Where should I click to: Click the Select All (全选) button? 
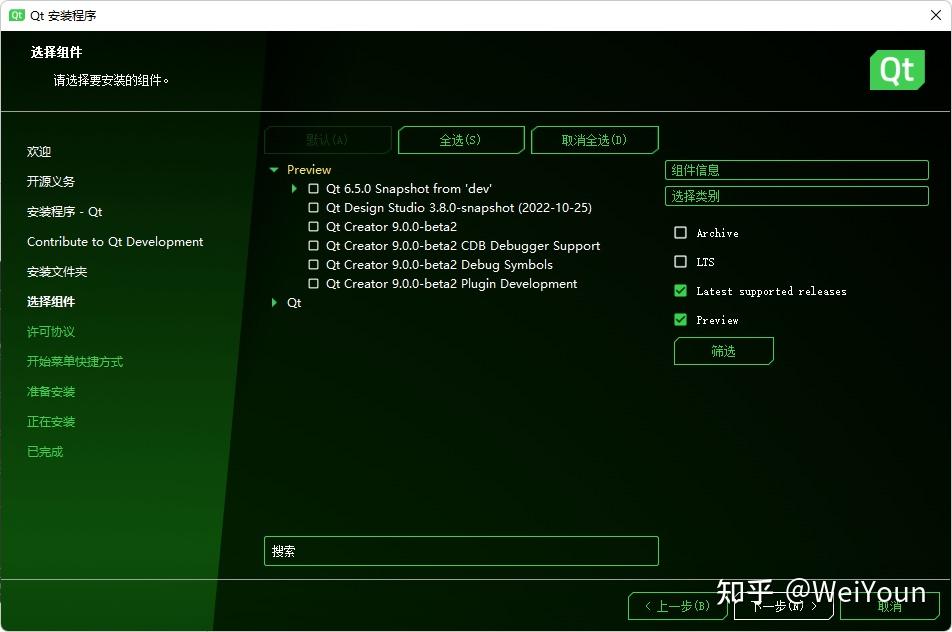tap(461, 140)
